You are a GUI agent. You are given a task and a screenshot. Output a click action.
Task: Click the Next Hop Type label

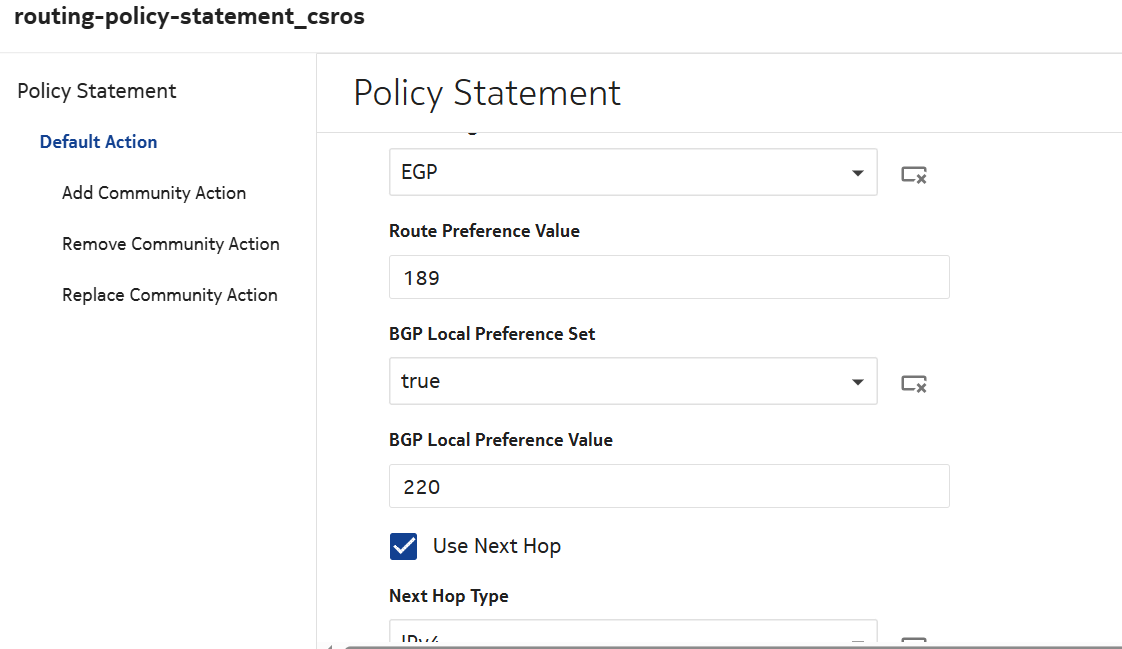(448, 596)
